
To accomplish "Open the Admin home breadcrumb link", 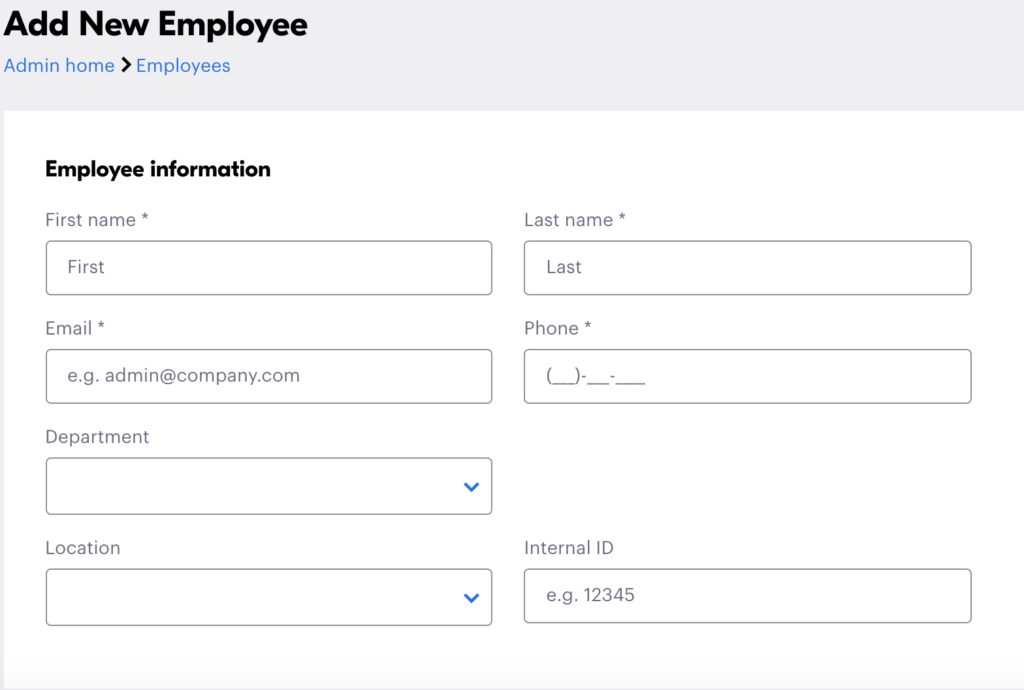I will [x=59, y=66].
